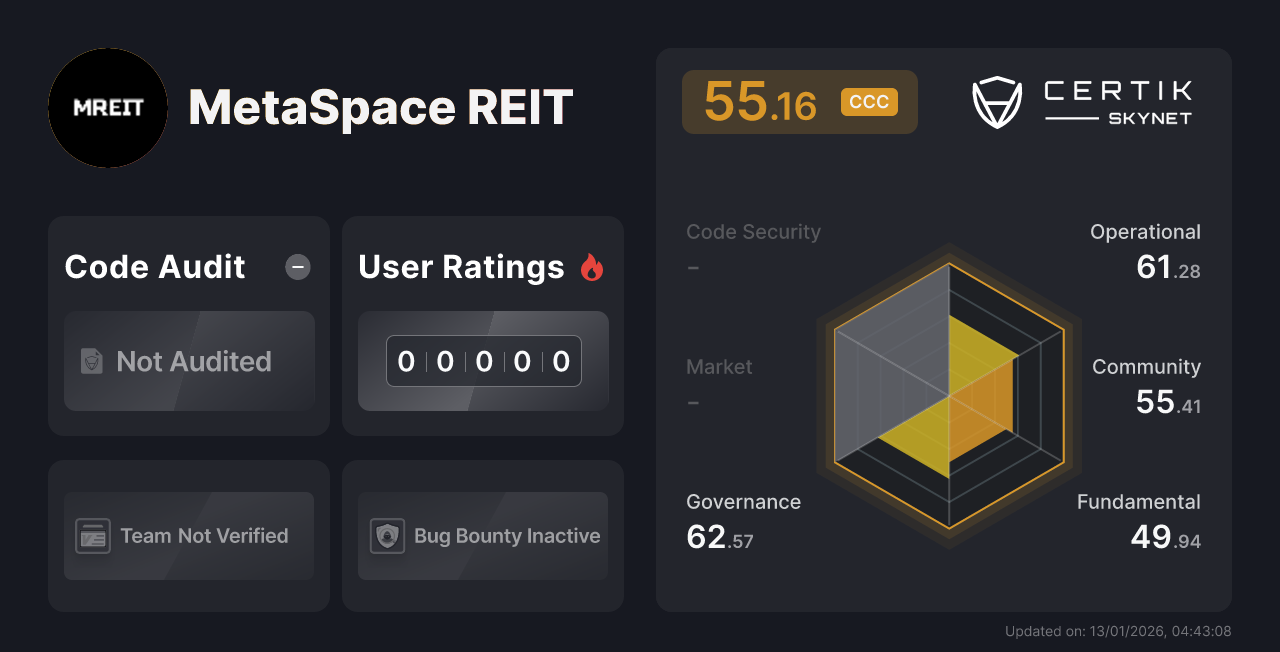Click the user ratings counter display
1280x652 pixels.
482,361
